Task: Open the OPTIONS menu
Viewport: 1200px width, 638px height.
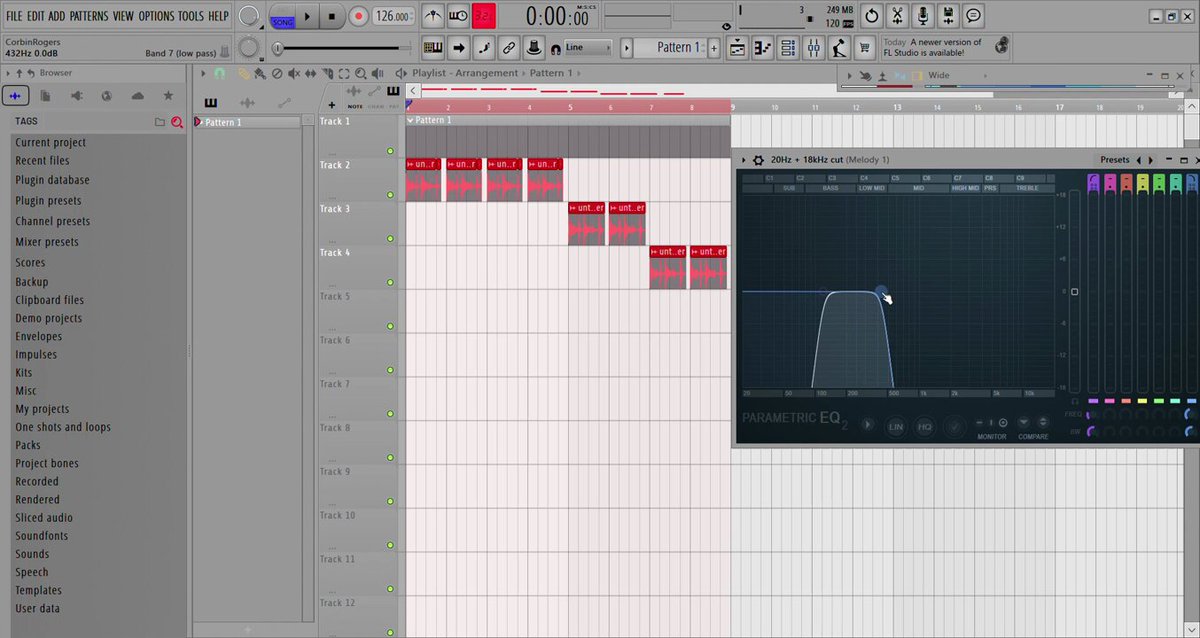Action: [156, 16]
